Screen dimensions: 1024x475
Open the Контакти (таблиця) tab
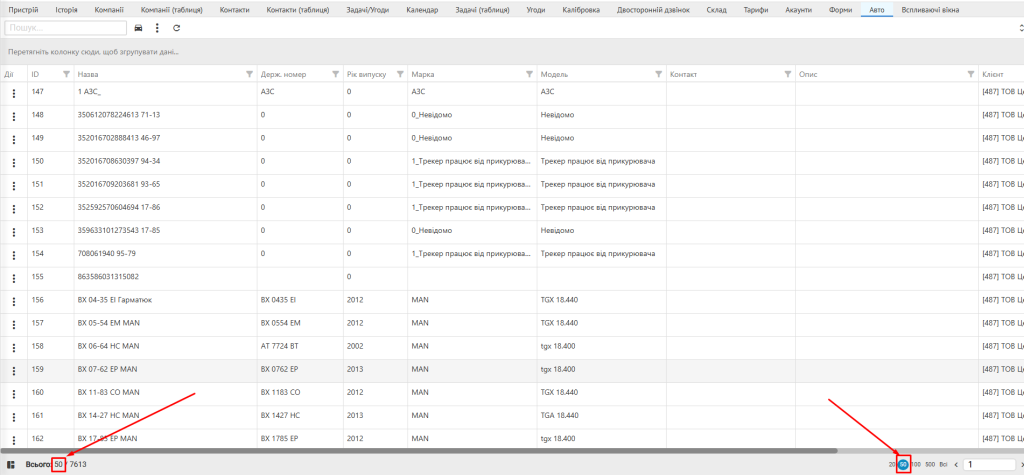pos(298,10)
